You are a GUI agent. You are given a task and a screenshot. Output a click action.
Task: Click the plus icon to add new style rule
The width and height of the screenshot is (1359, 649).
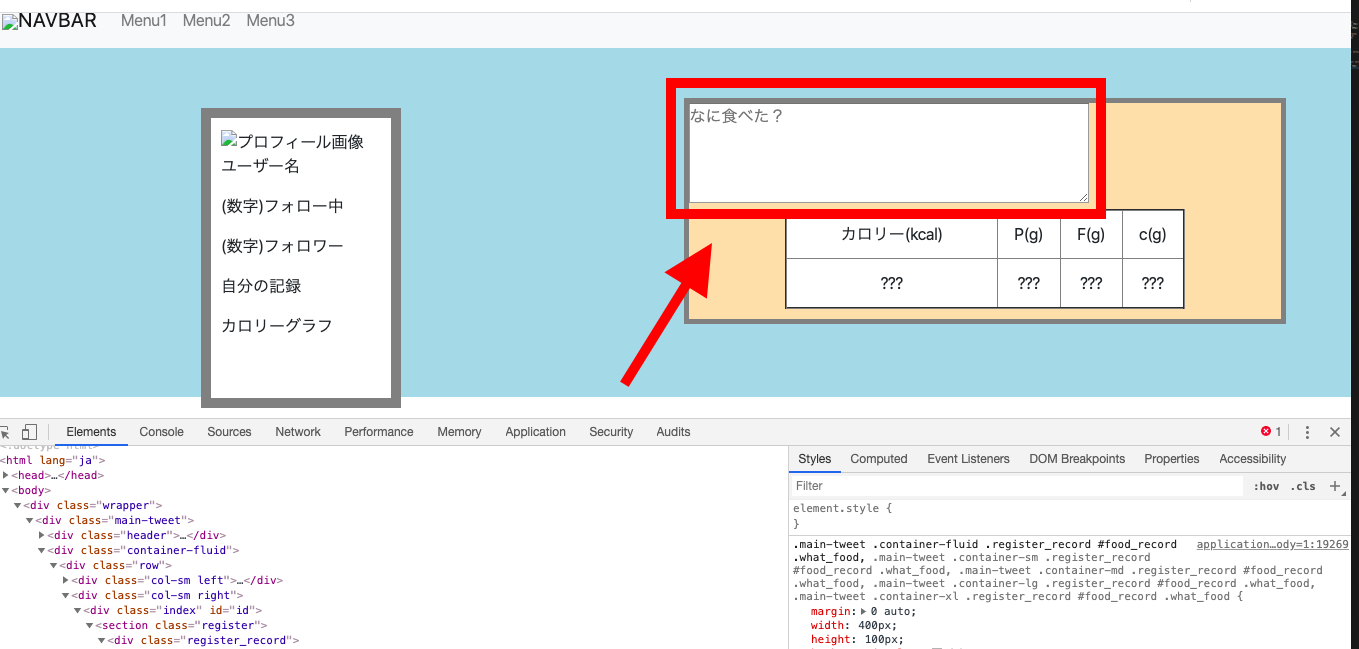click(1337, 486)
